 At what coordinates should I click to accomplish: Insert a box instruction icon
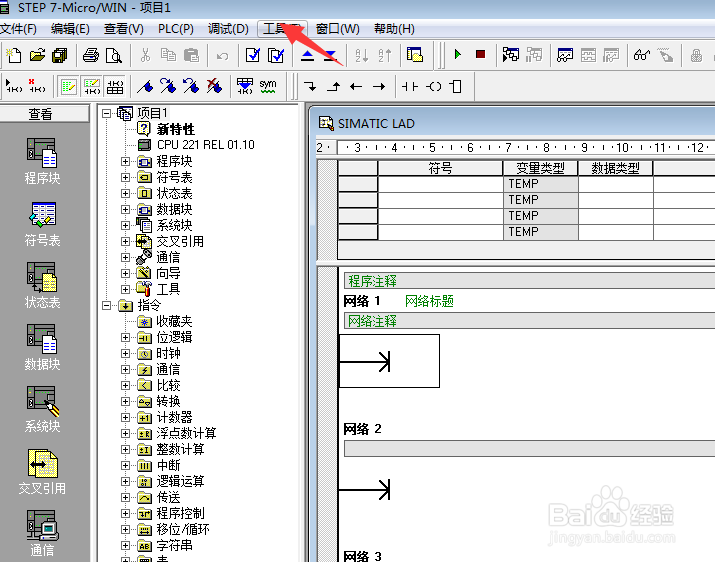click(456, 86)
